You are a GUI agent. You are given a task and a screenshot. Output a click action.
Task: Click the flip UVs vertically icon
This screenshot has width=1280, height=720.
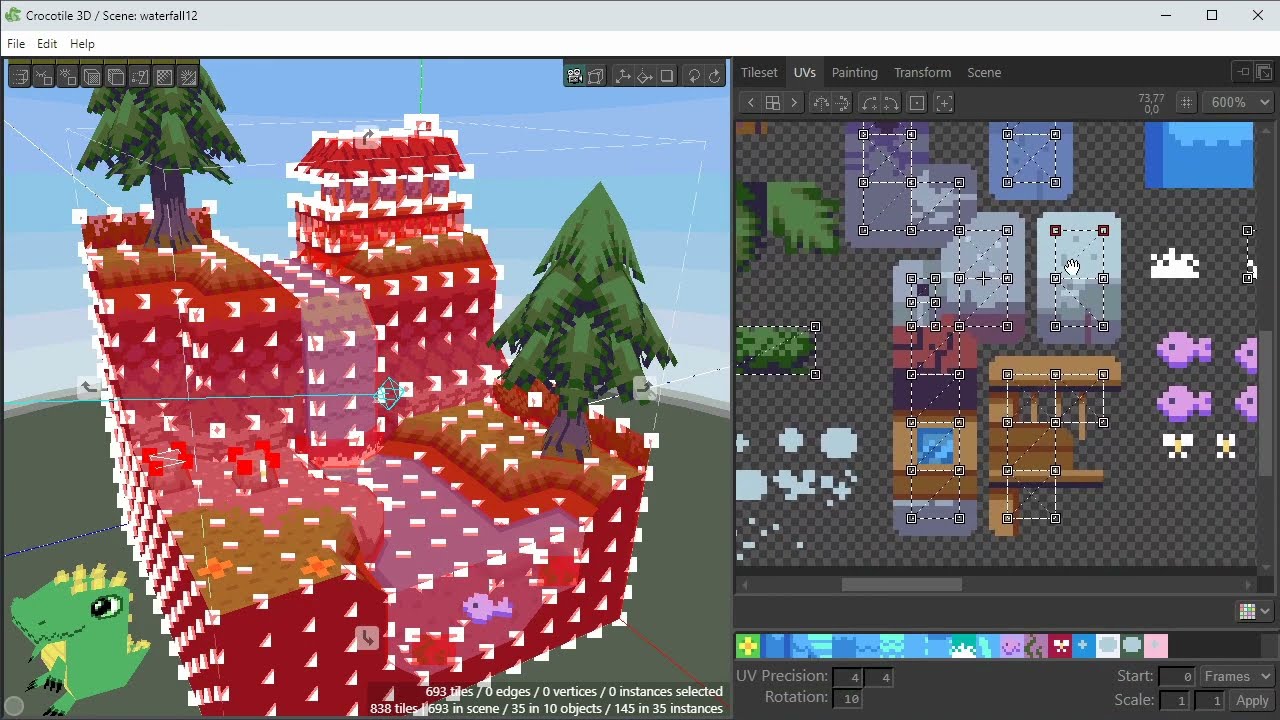pyautogui.click(x=842, y=103)
